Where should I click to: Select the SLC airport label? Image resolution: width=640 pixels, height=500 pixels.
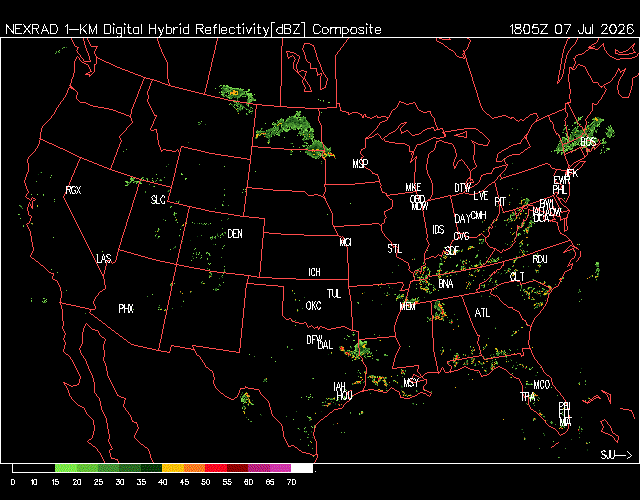158,200
